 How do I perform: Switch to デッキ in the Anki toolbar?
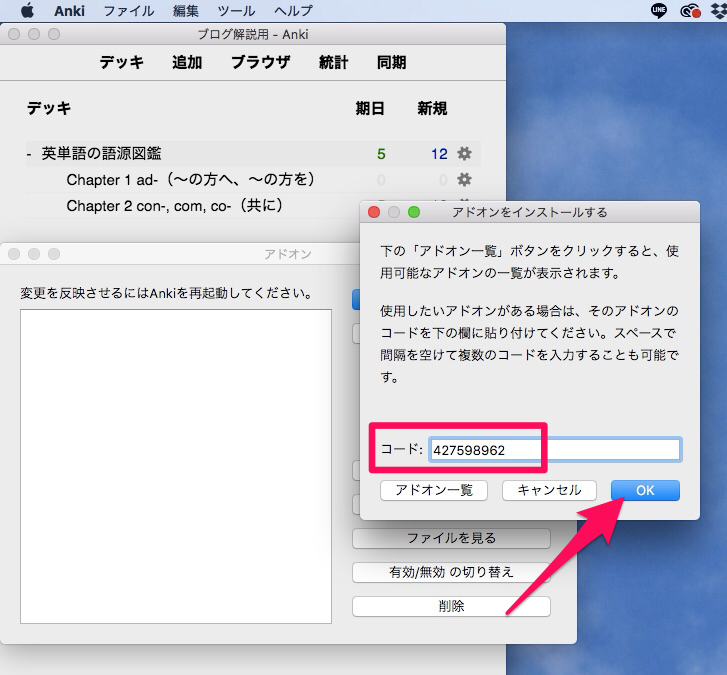pyautogui.click(x=121, y=62)
